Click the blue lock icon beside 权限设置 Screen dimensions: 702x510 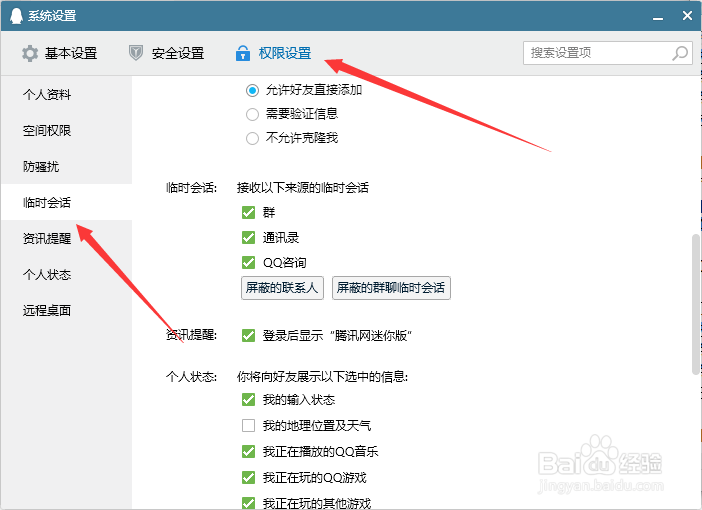click(x=243, y=53)
